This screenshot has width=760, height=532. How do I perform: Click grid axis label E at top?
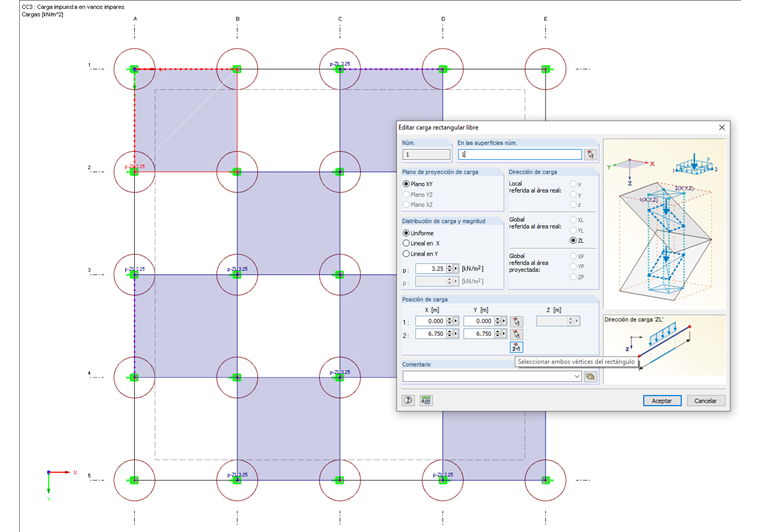coord(546,19)
